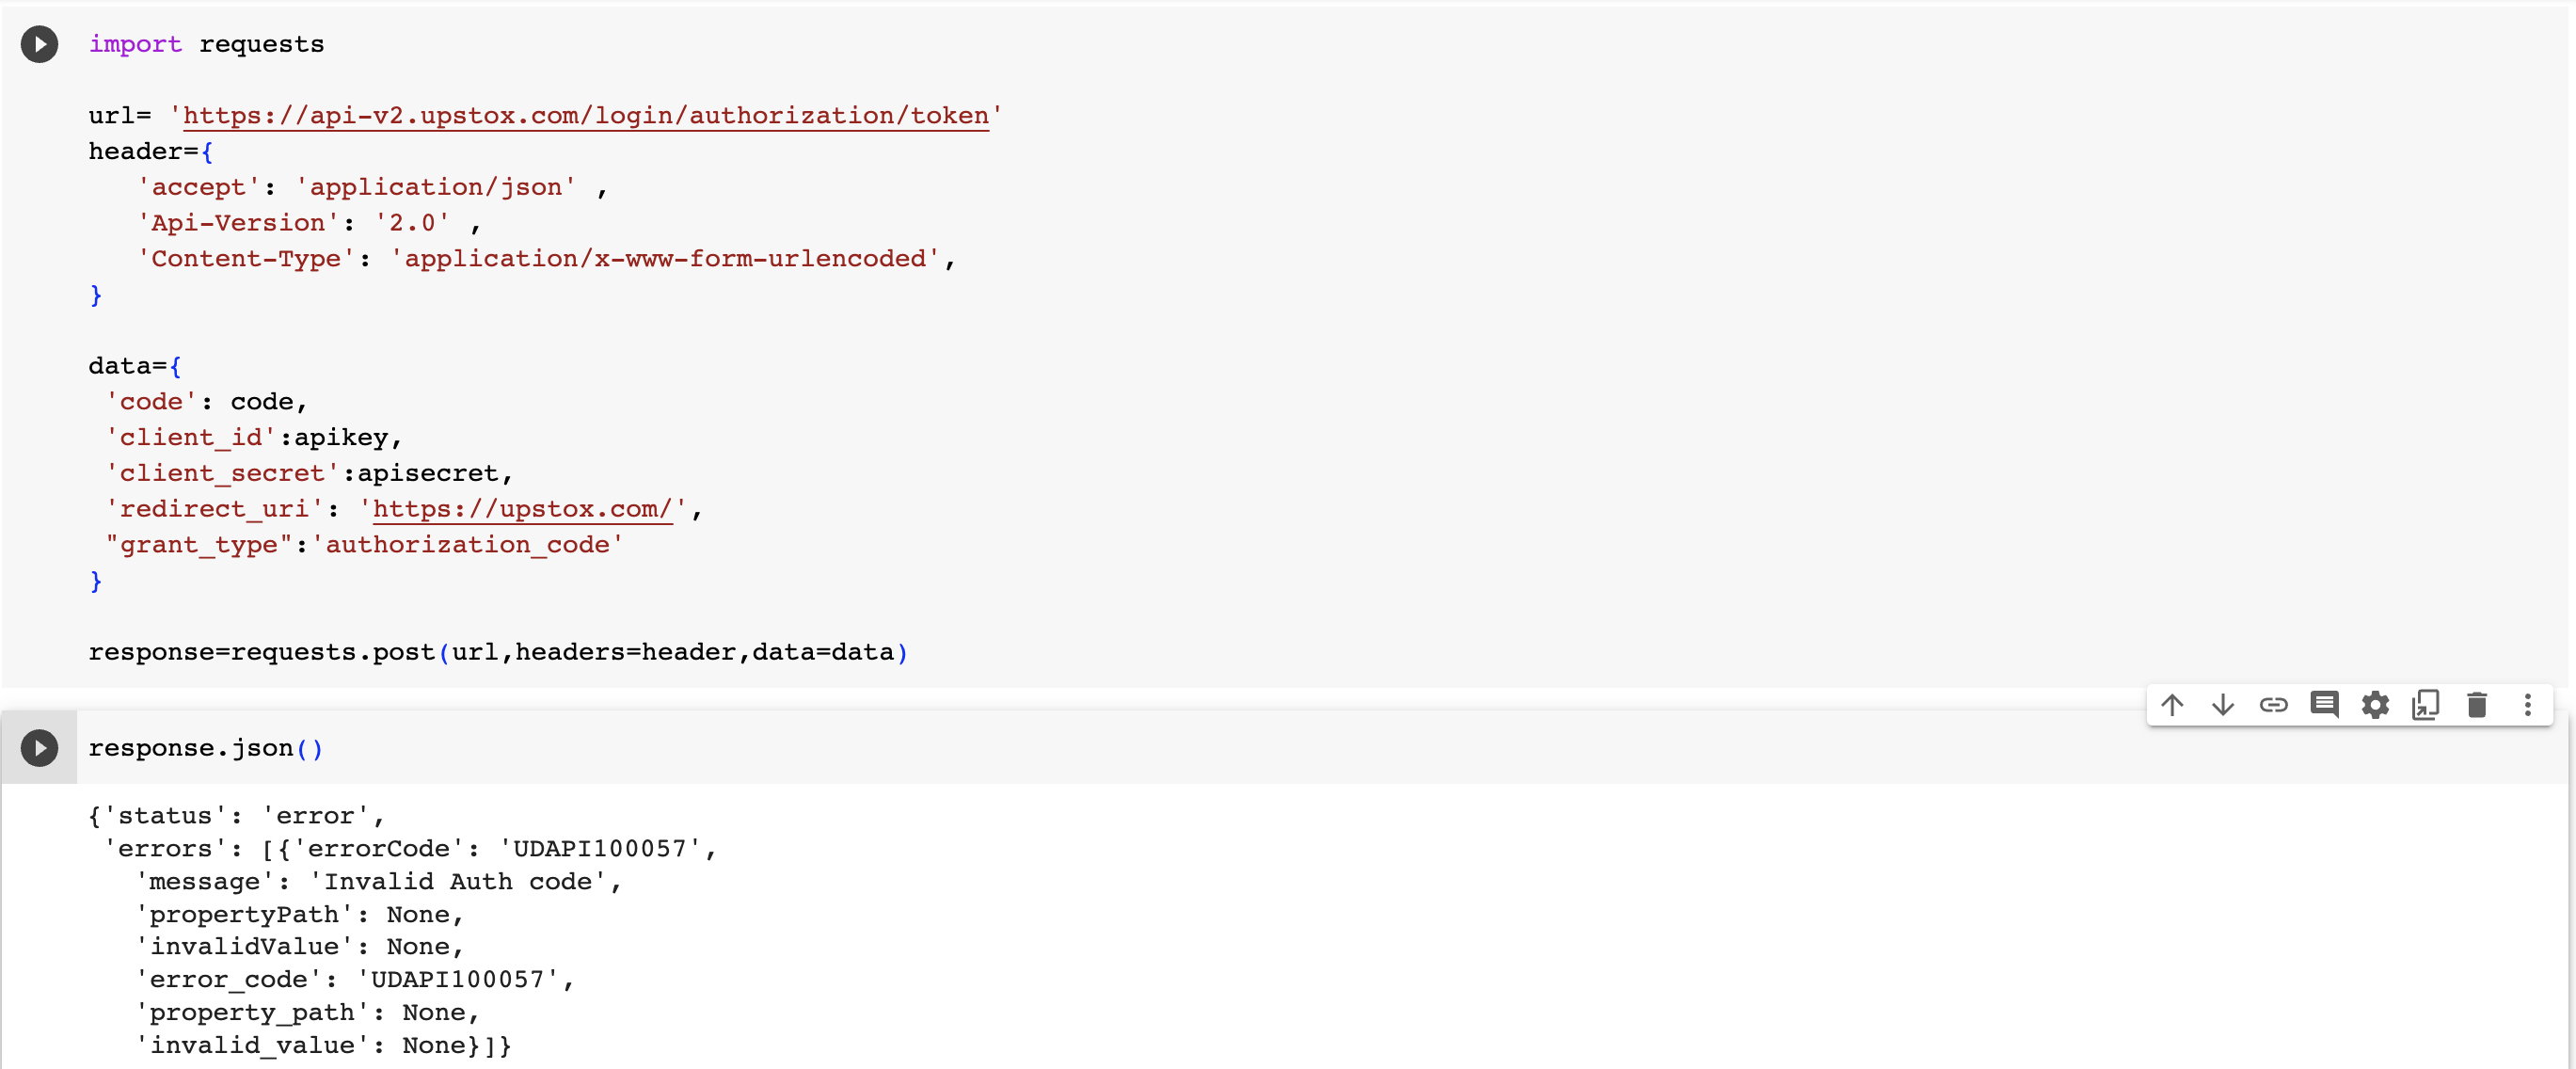Viewport: 2576px width, 1069px height.
Task: Click the 'client_secret' key in data
Action: click(x=222, y=473)
